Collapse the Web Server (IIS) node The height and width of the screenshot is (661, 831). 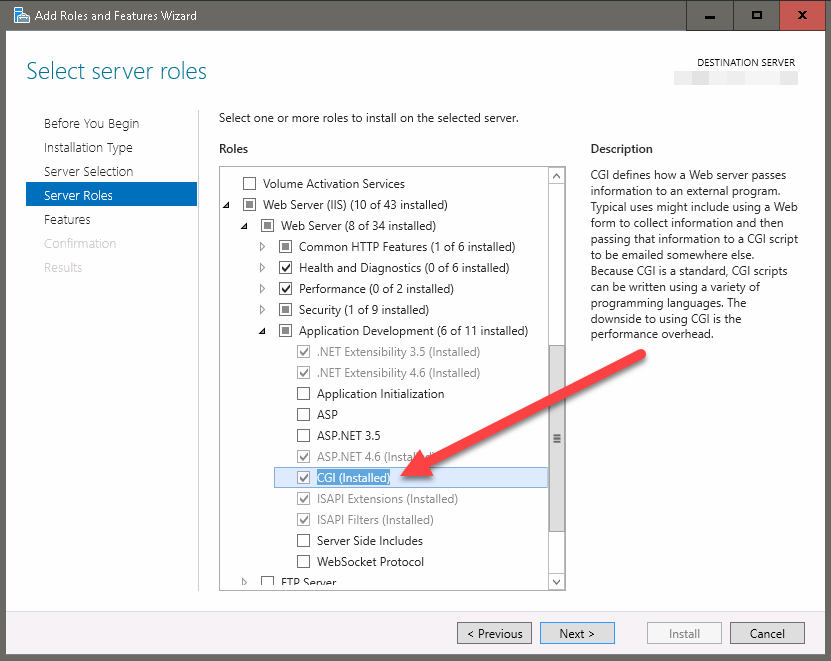(227, 205)
